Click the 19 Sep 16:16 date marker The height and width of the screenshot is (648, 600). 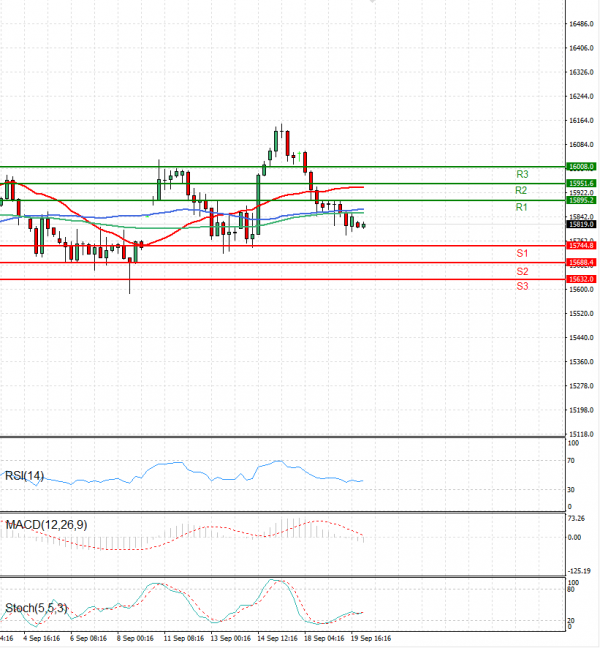[x=370, y=636]
